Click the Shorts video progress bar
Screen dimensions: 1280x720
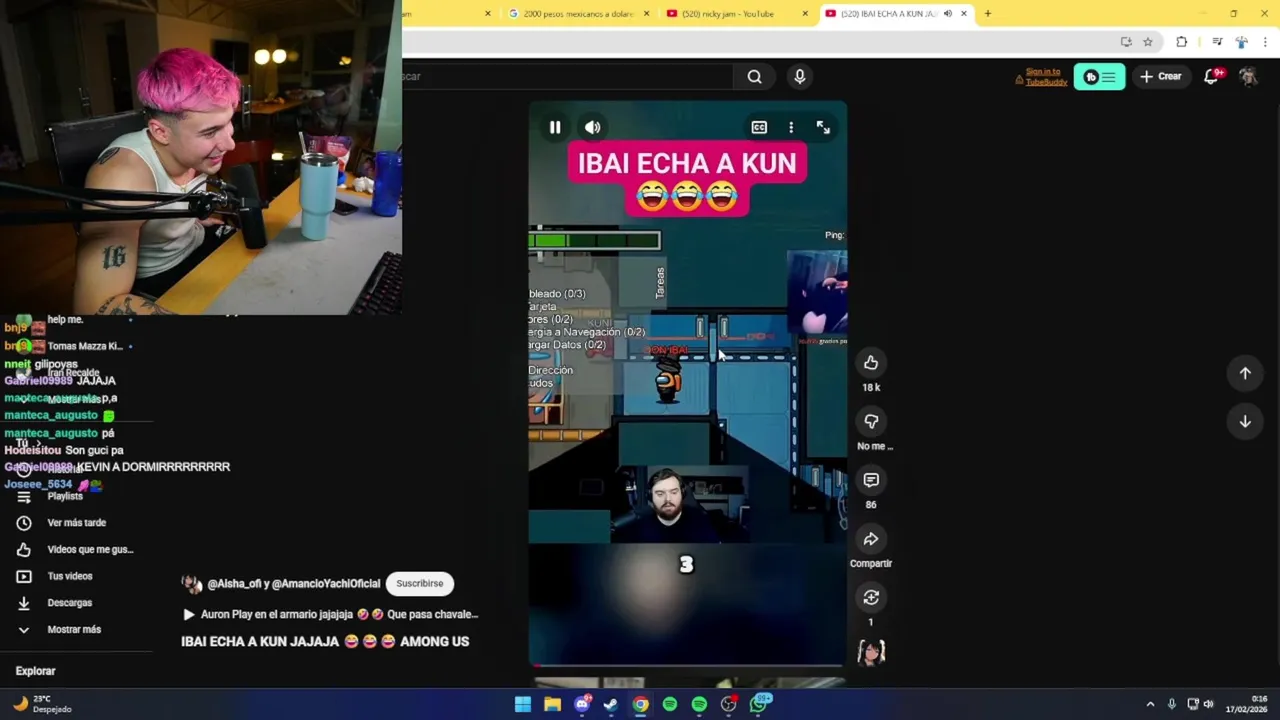pos(687,665)
